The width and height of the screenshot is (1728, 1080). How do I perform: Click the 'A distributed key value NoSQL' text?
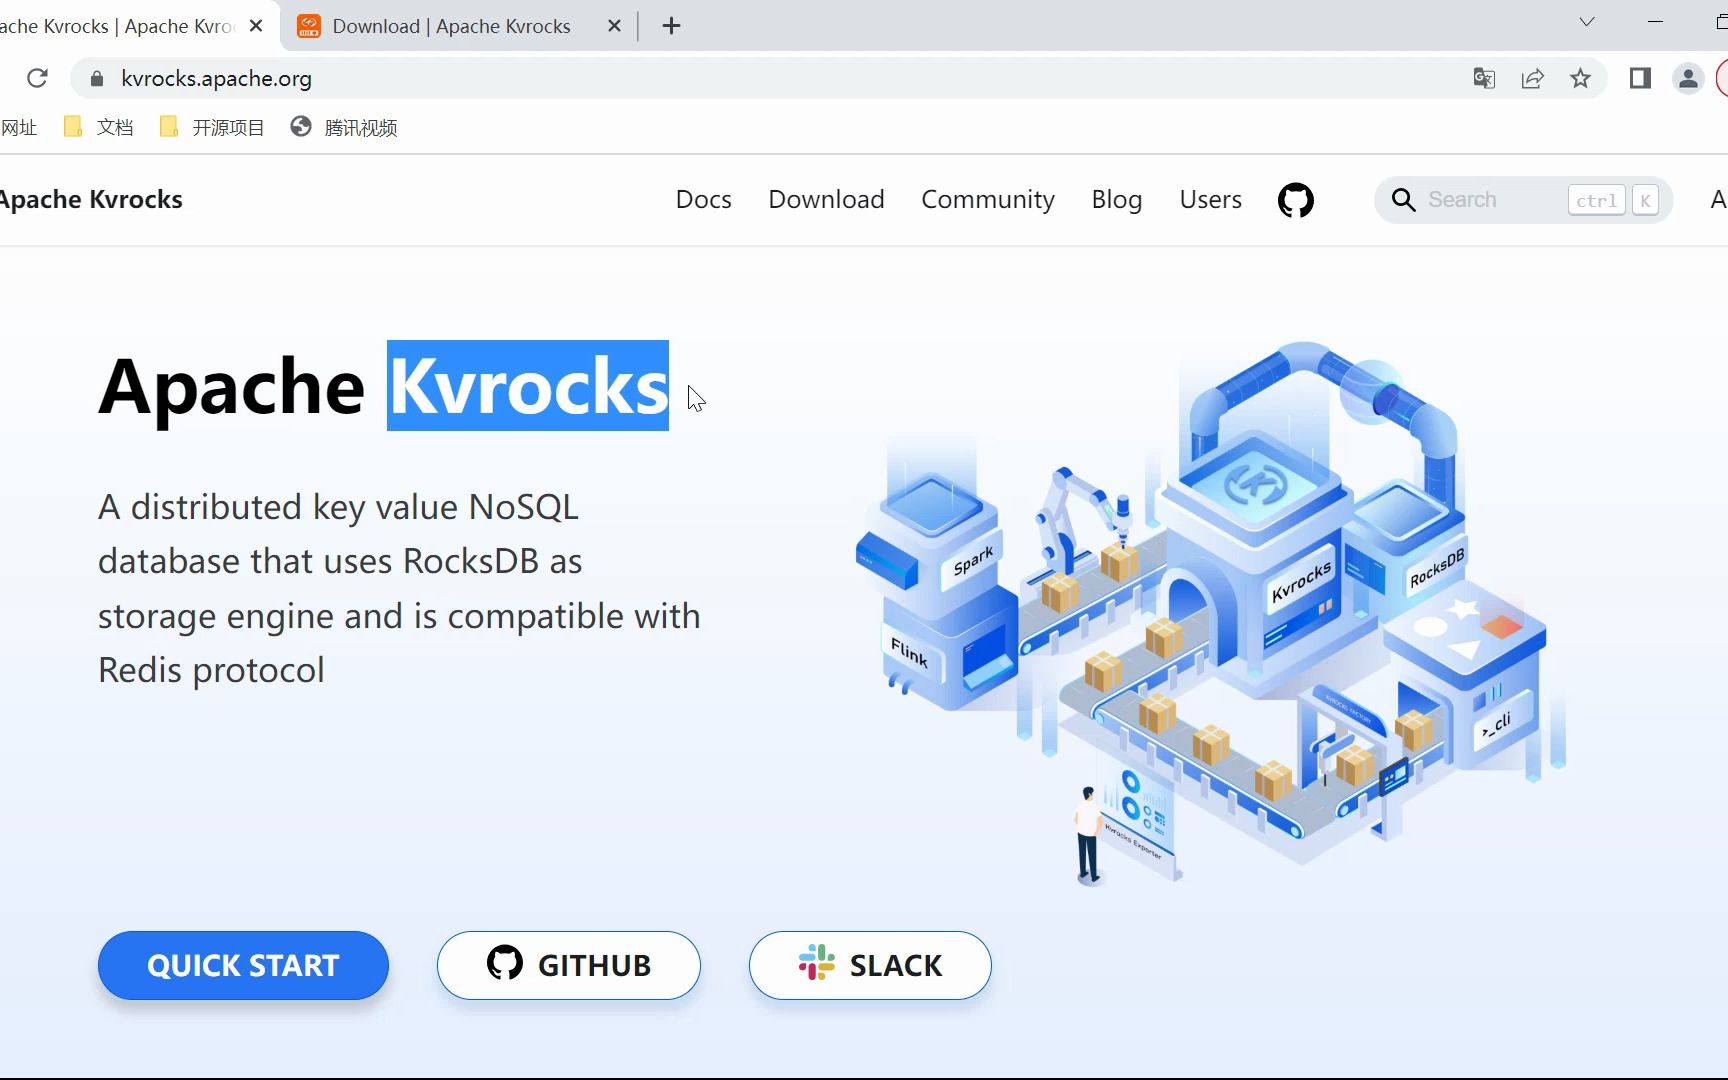338,507
